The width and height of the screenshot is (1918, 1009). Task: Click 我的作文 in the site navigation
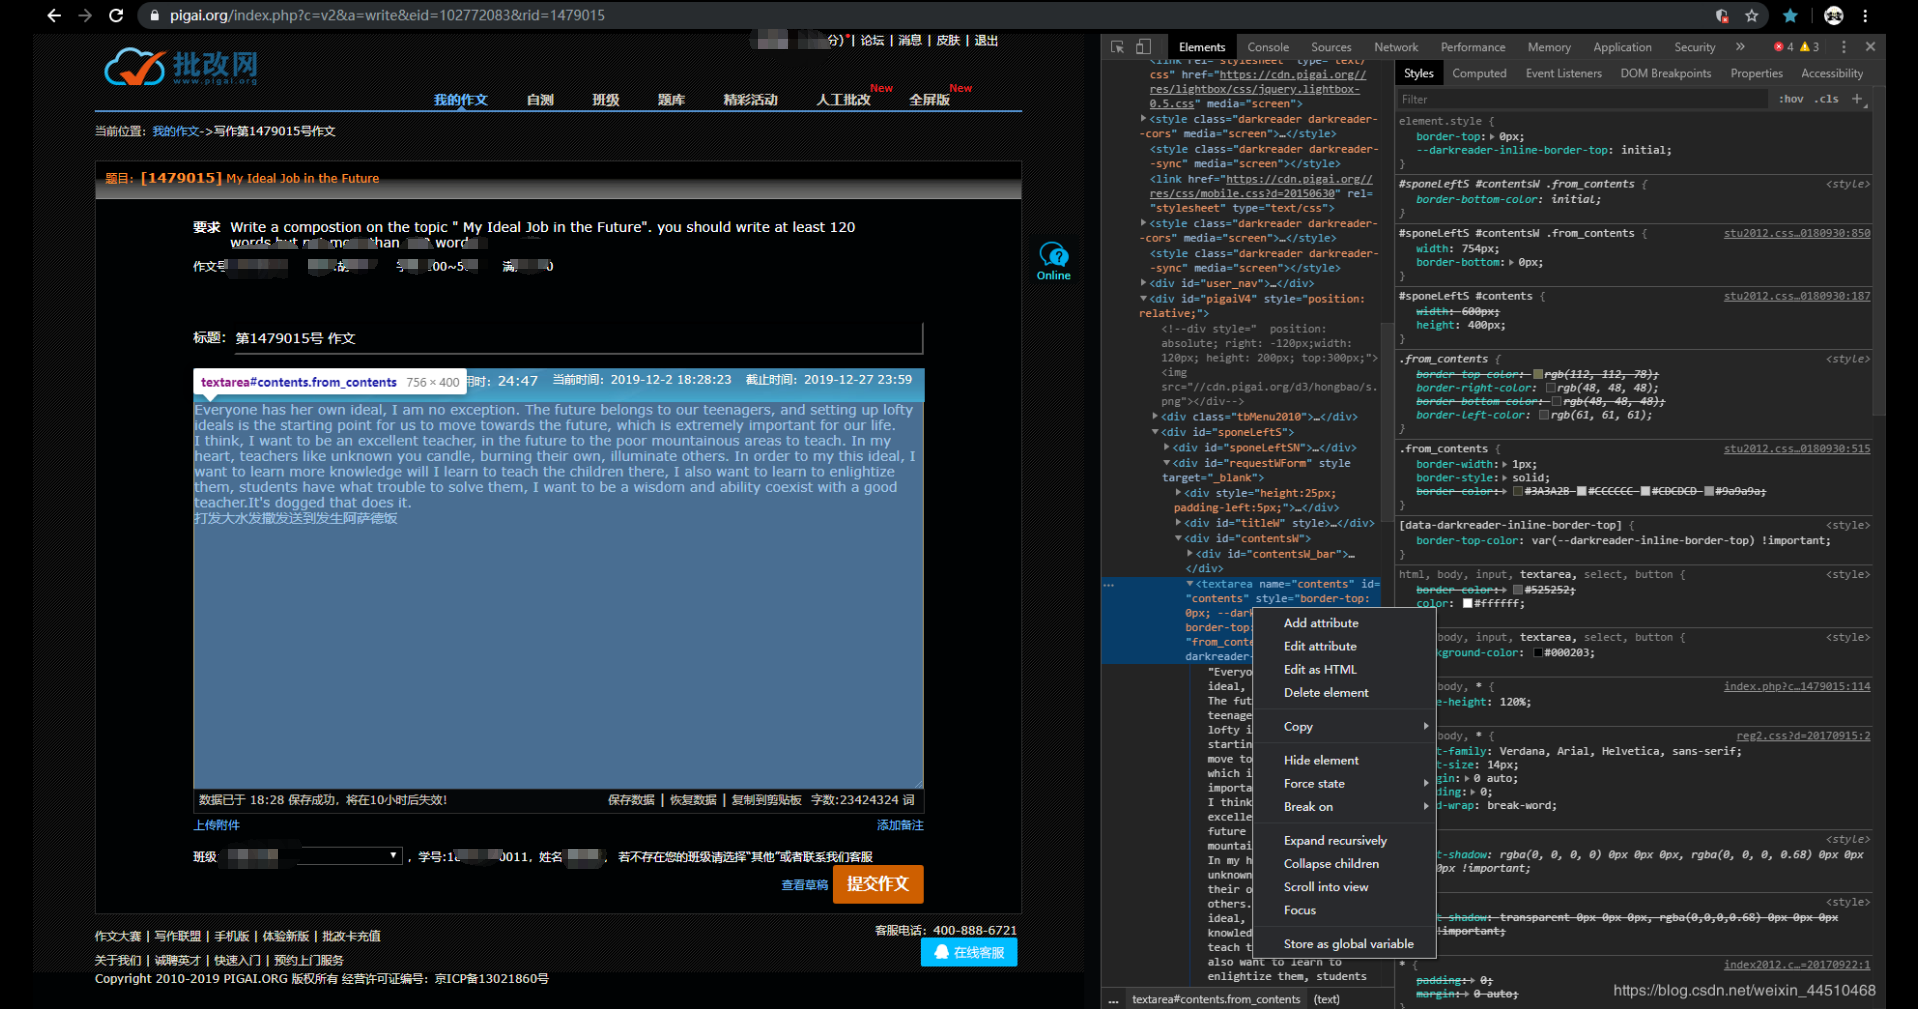pyautogui.click(x=460, y=100)
